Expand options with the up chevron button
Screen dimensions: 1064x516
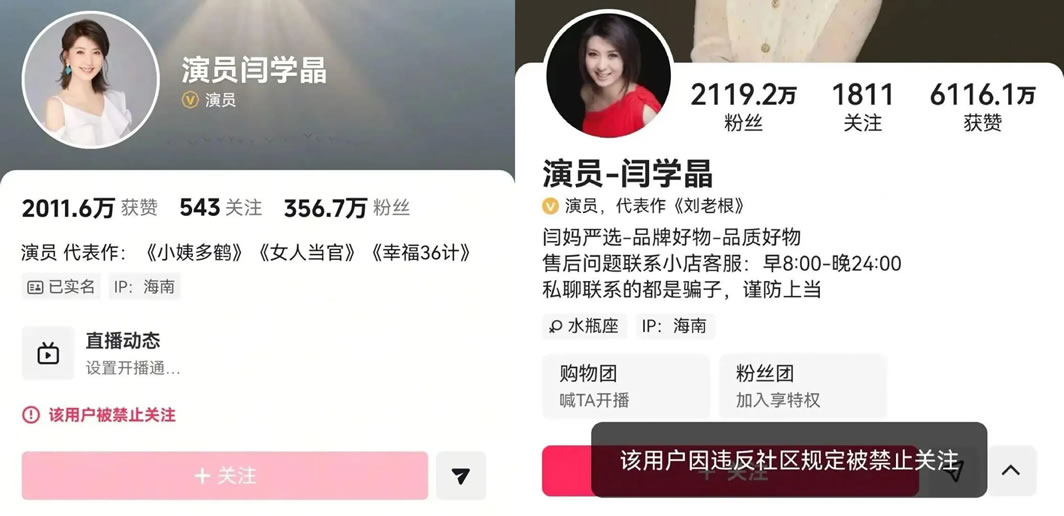1011,471
